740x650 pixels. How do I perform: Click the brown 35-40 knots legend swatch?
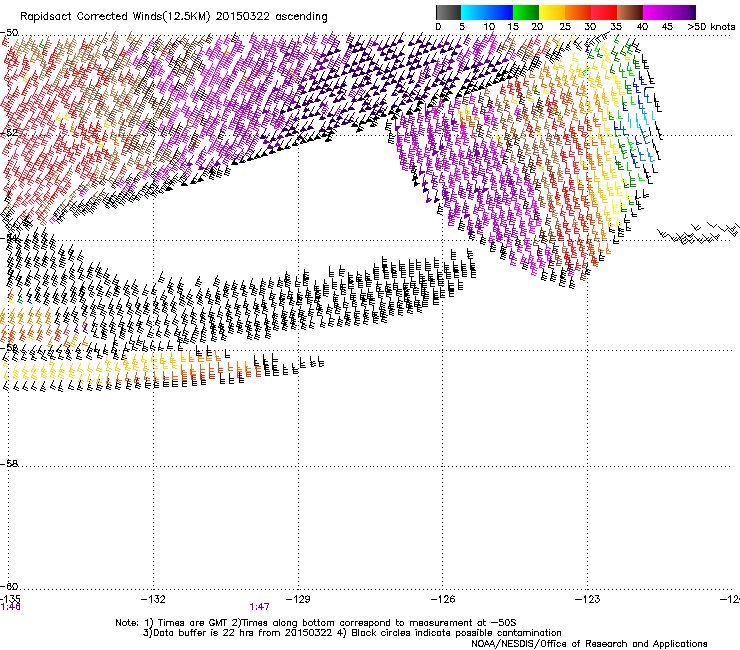[630, 12]
